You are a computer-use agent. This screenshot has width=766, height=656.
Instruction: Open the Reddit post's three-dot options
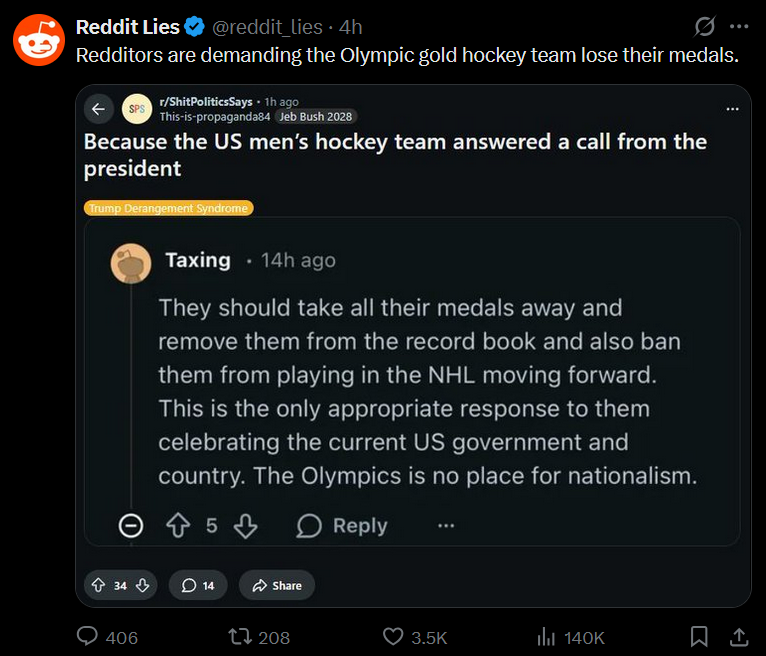tap(732, 108)
